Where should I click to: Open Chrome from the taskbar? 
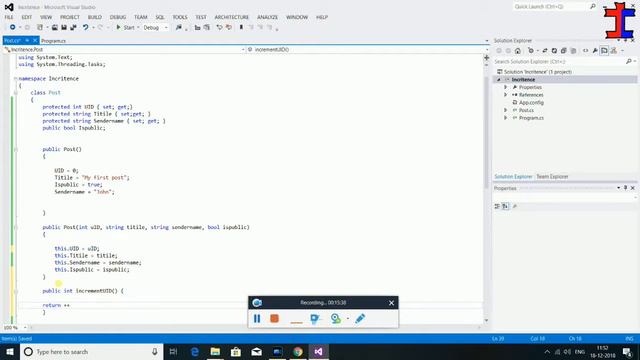pyautogui.click(x=298, y=351)
